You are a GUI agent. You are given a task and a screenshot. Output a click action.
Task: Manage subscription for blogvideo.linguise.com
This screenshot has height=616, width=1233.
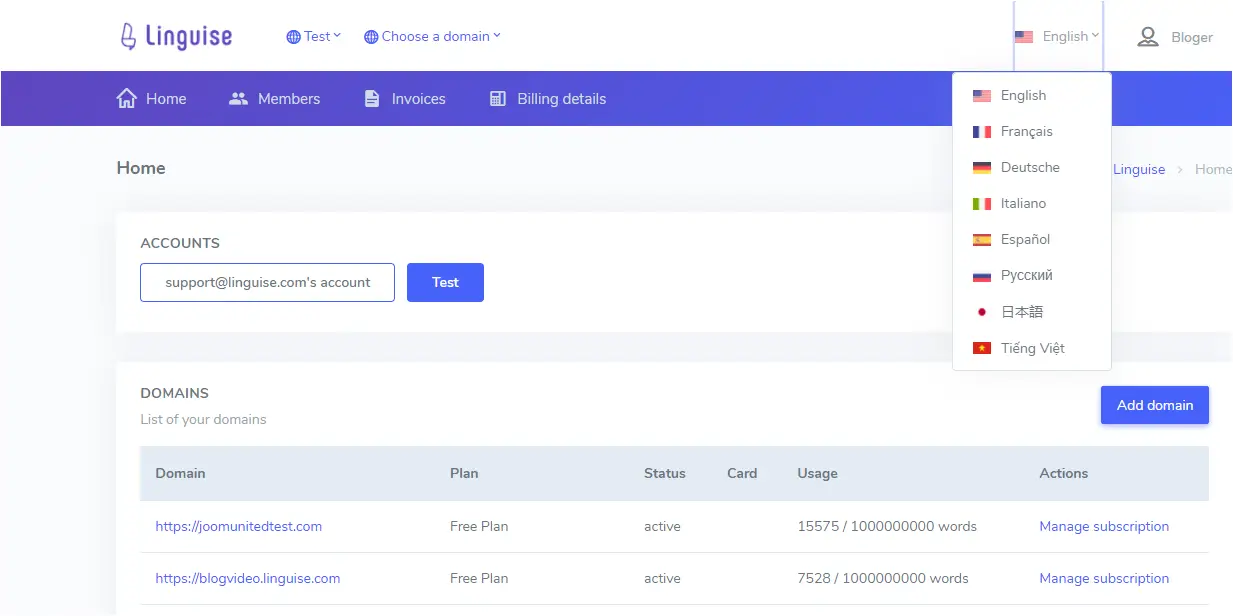pos(1103,578)
